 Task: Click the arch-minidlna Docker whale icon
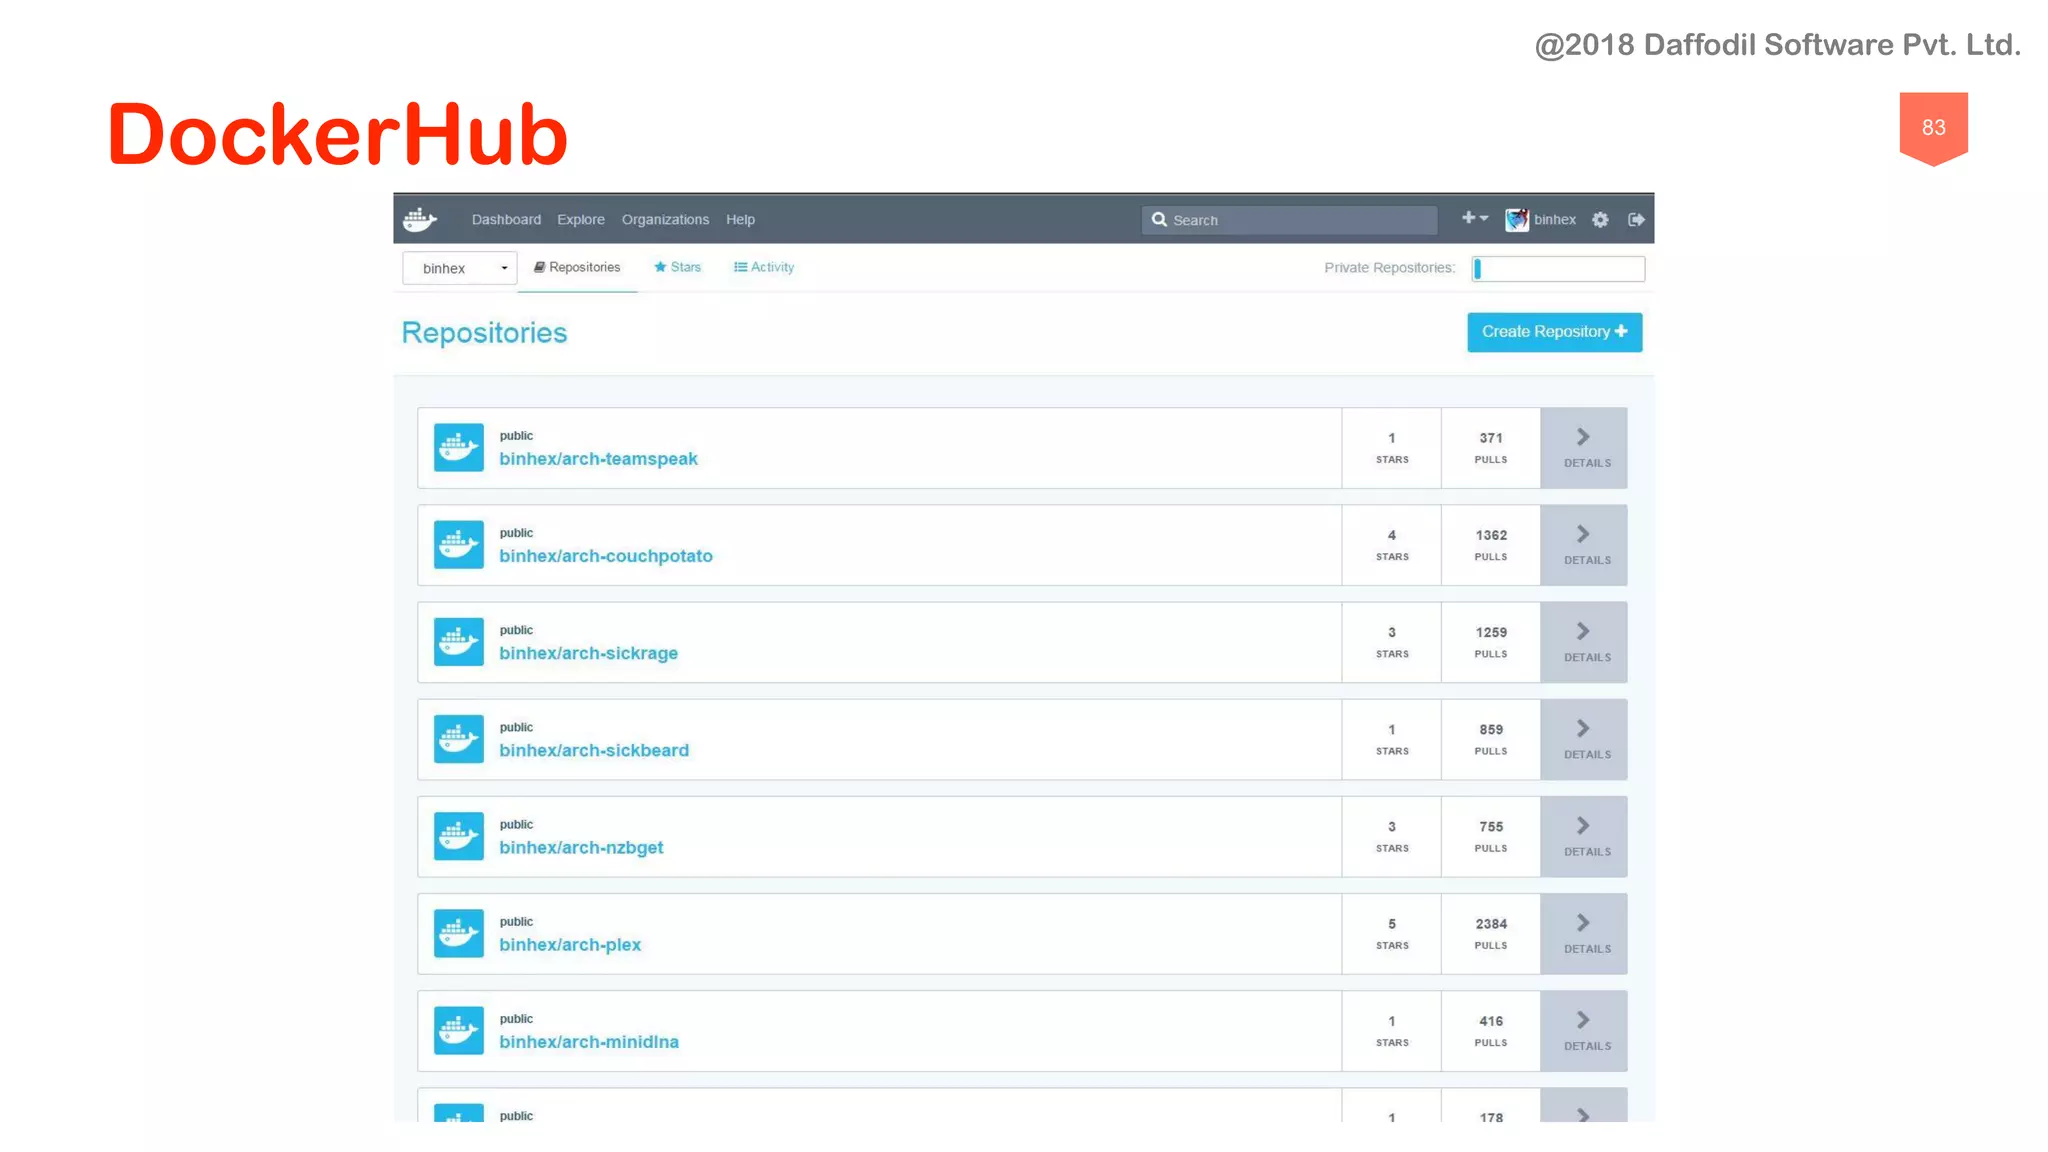(x=459, y=1030)
